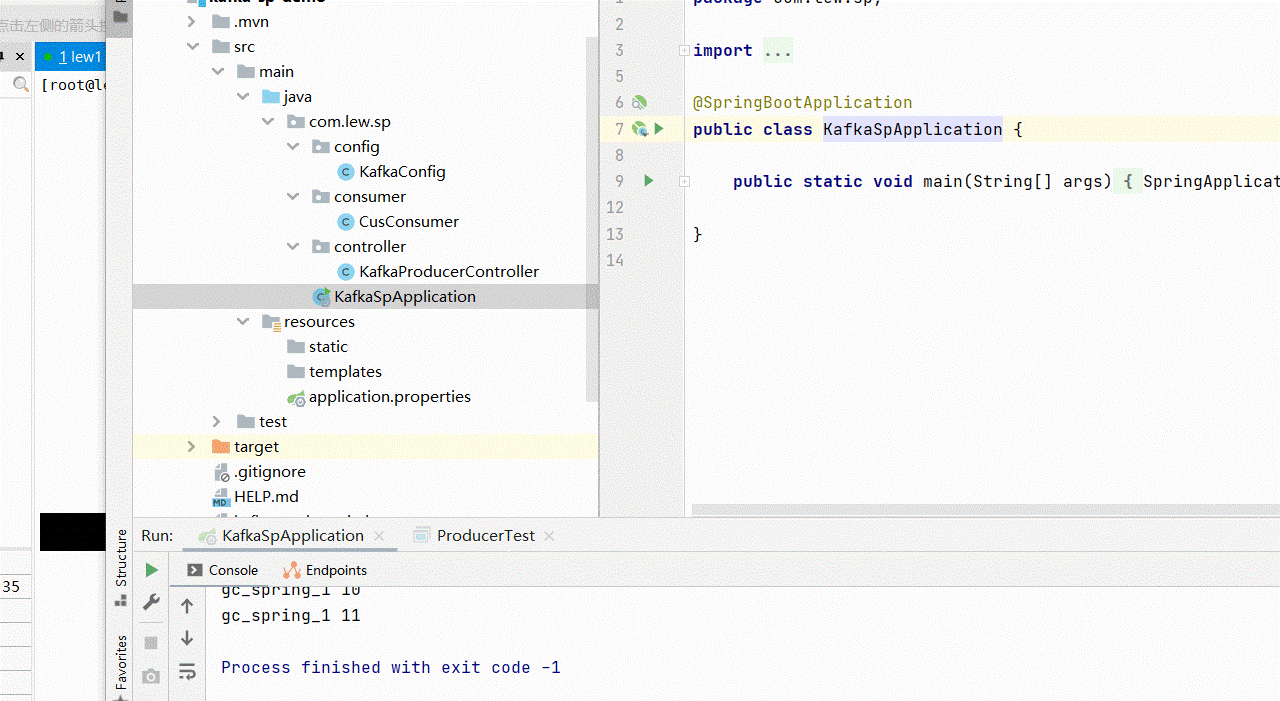Run main method from line 9 gutter

click(649, 181)
